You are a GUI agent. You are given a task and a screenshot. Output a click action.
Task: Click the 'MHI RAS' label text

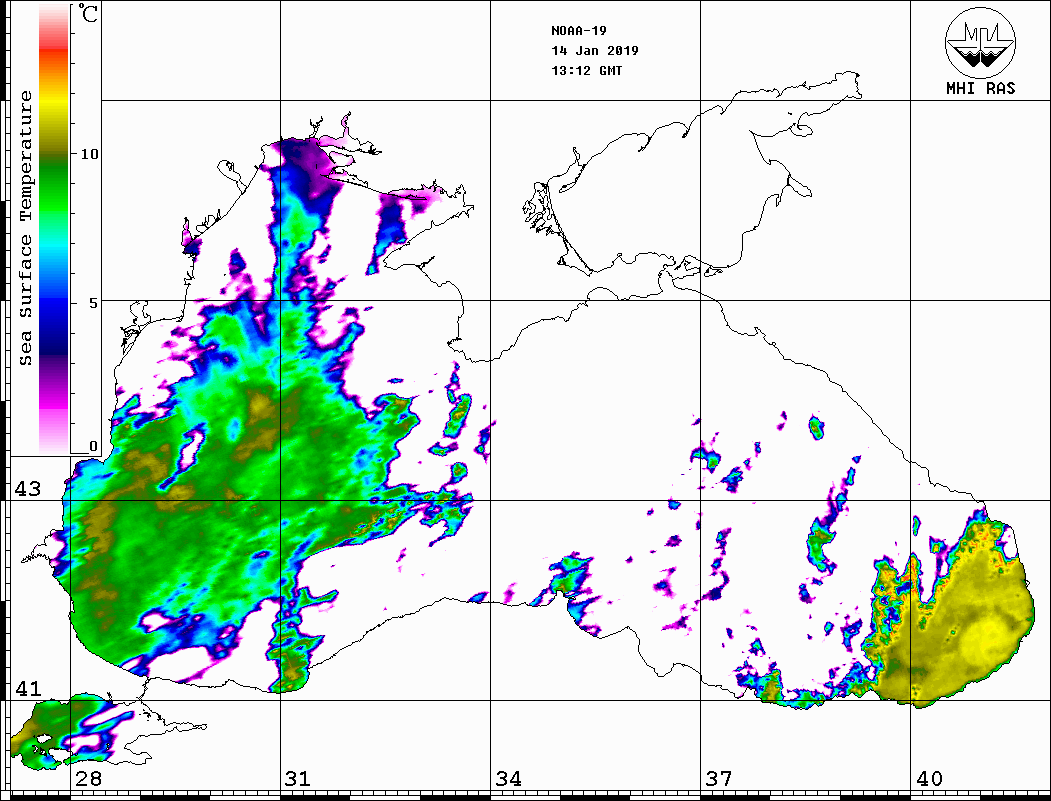click(x=980, y=88)
